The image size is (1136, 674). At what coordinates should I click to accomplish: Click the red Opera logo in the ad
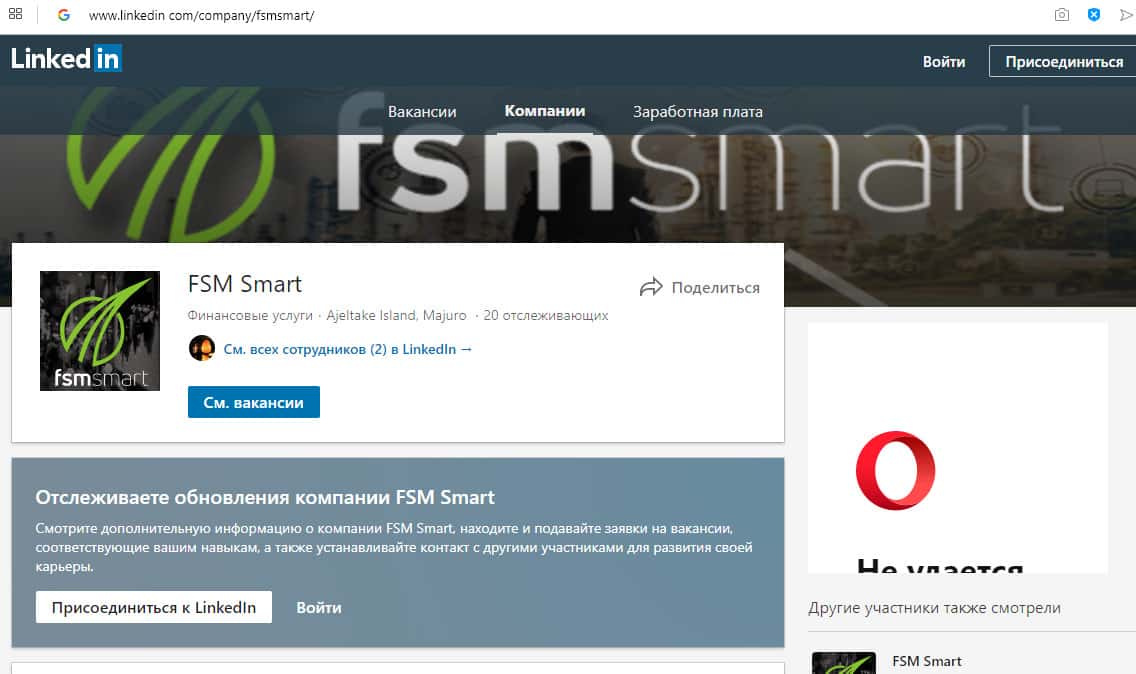[895, 470]
